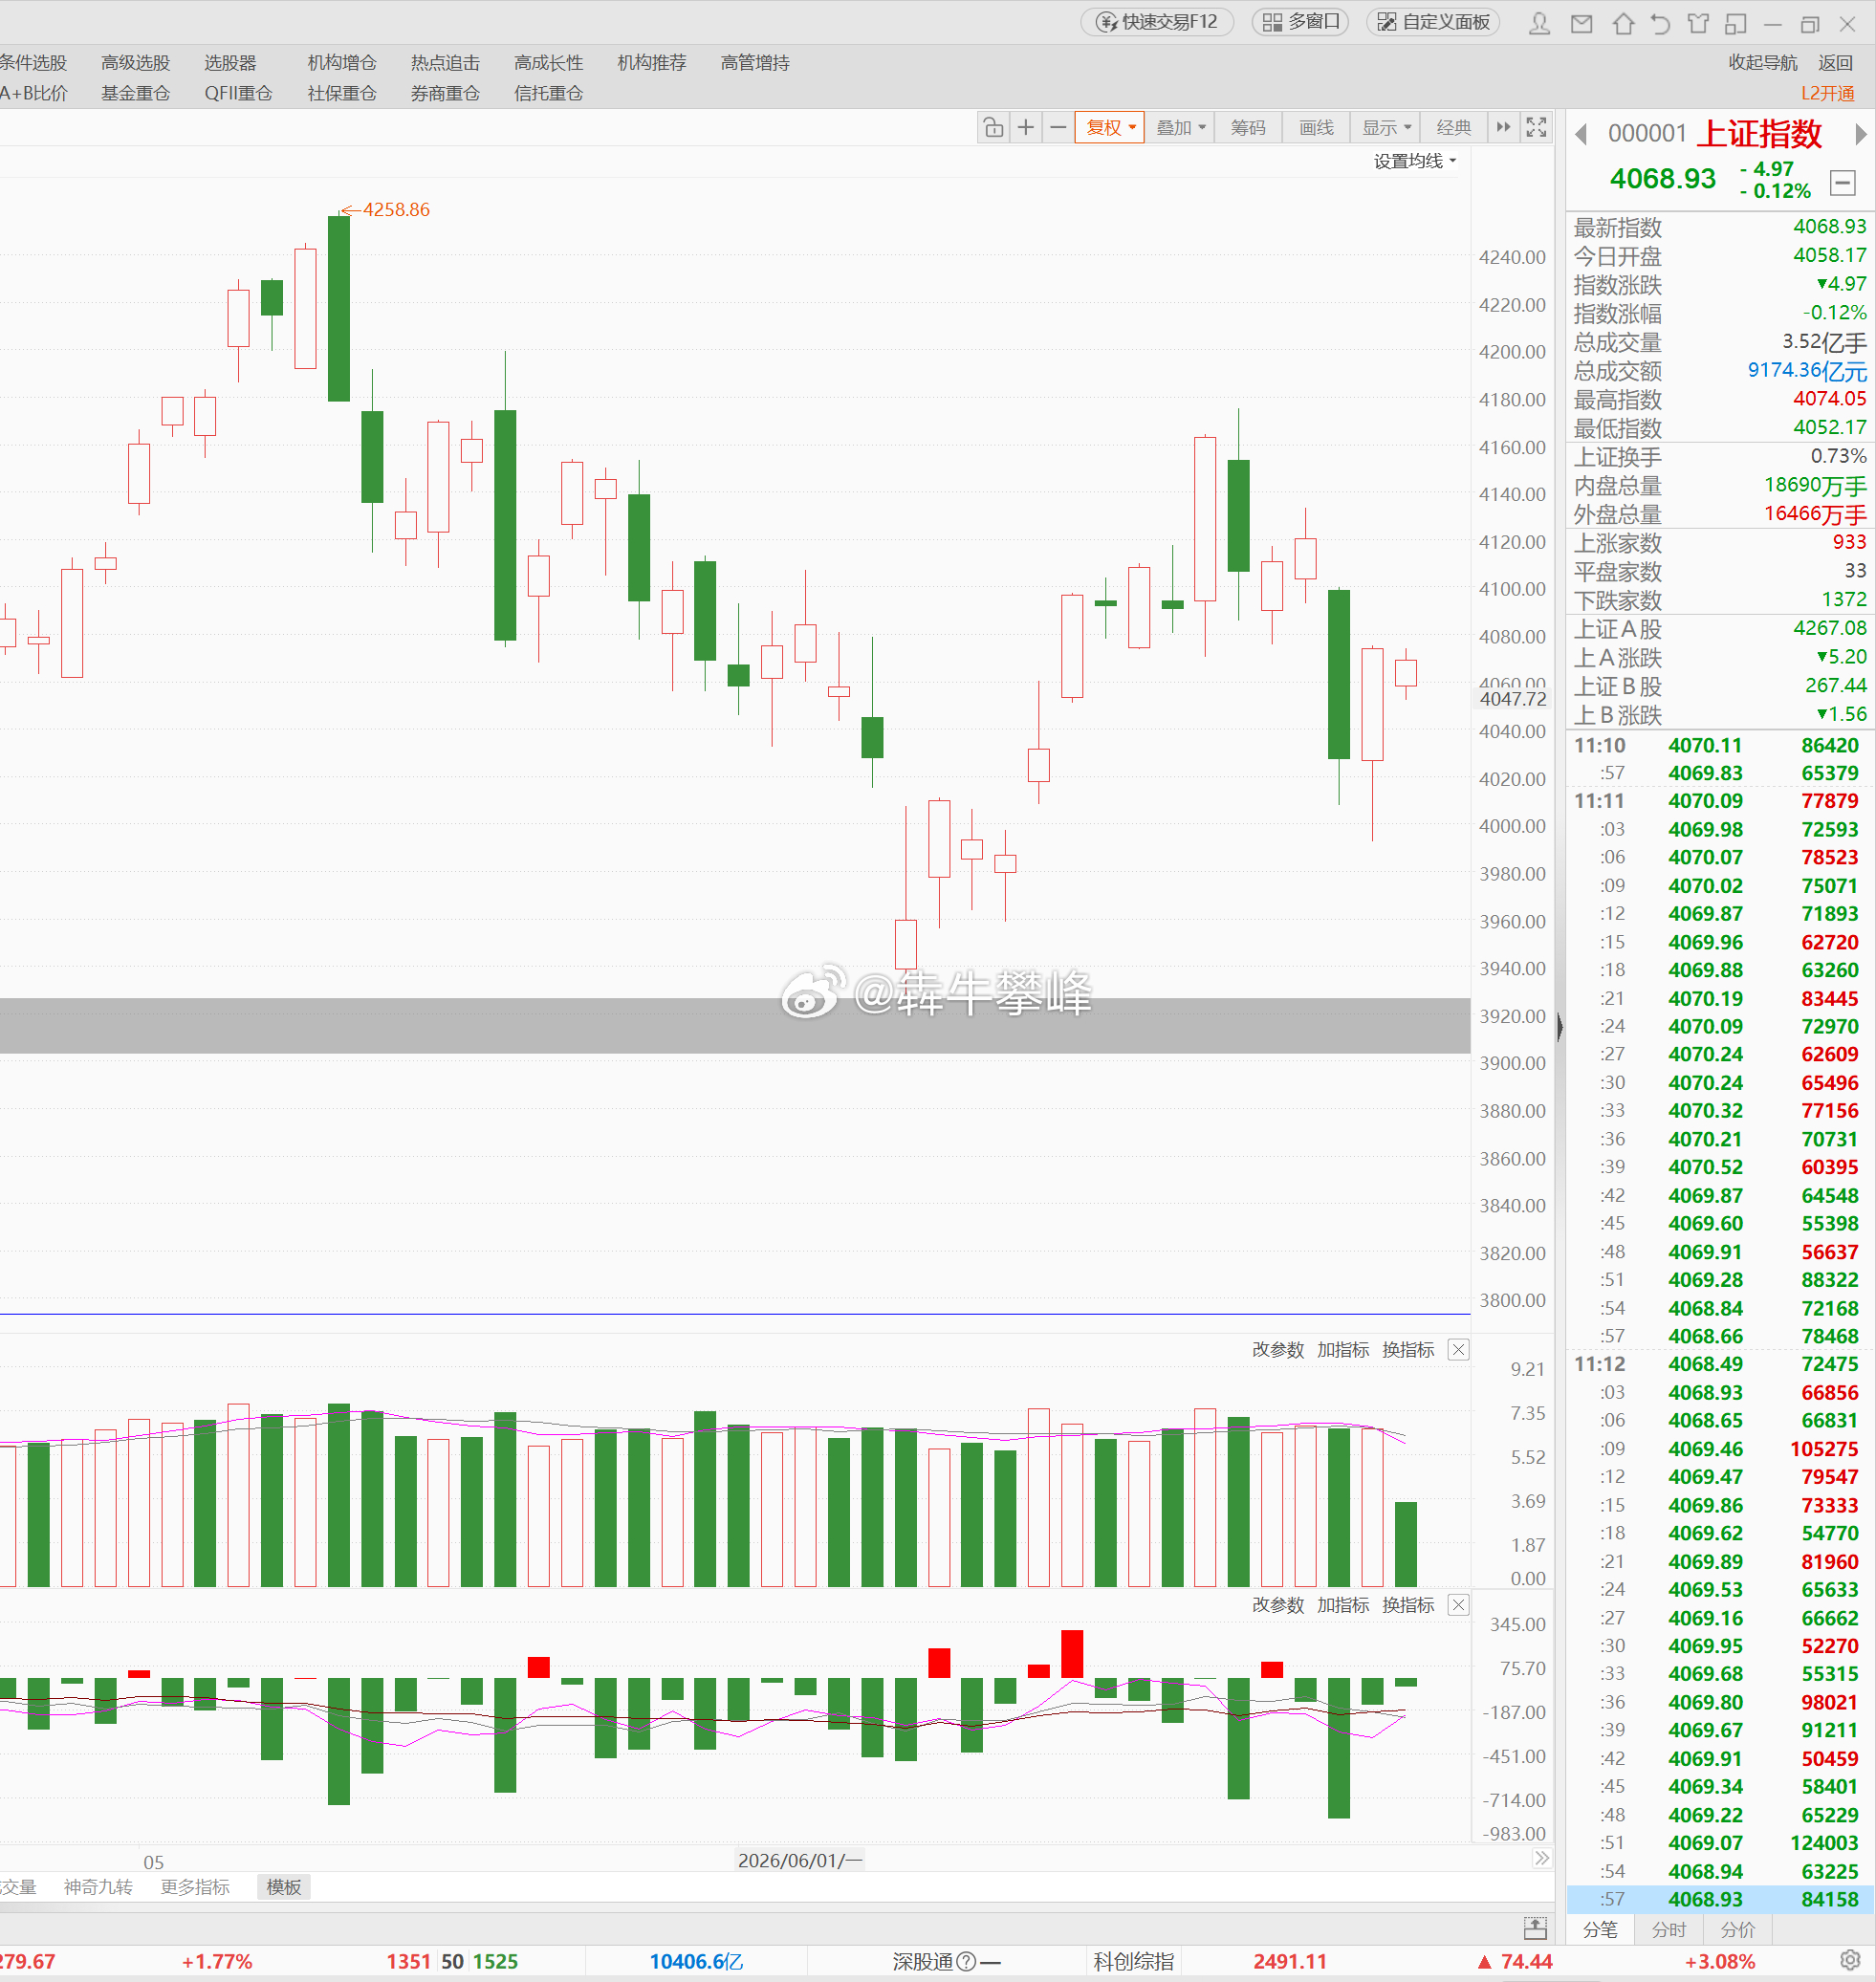Open the skin theme shirt icon
The image size is (1876, 1982).
[1698, 23]
